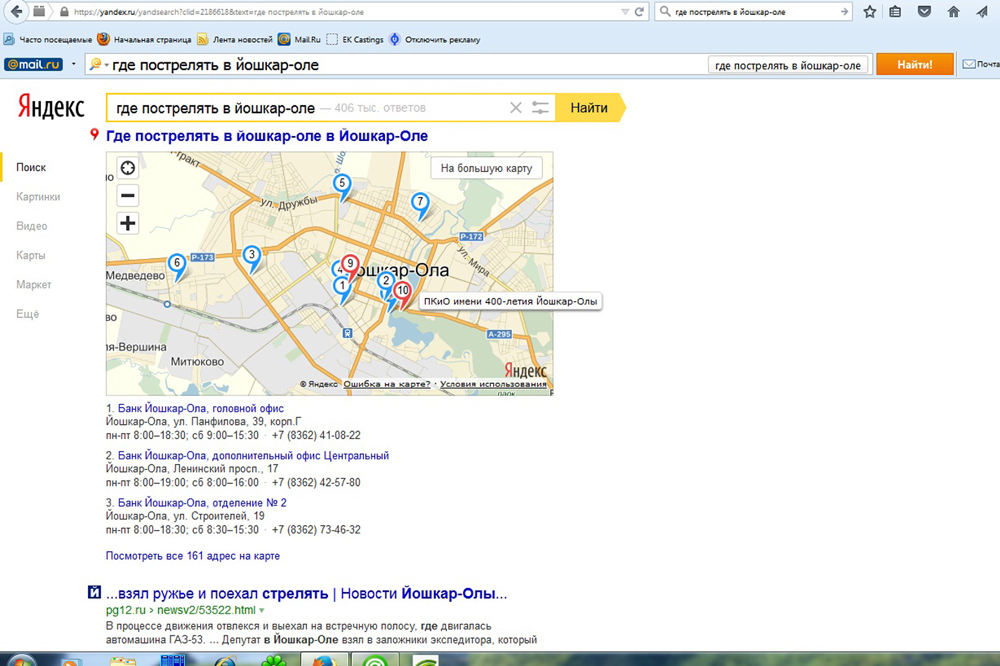Switch to the Картинки tab

38,196
